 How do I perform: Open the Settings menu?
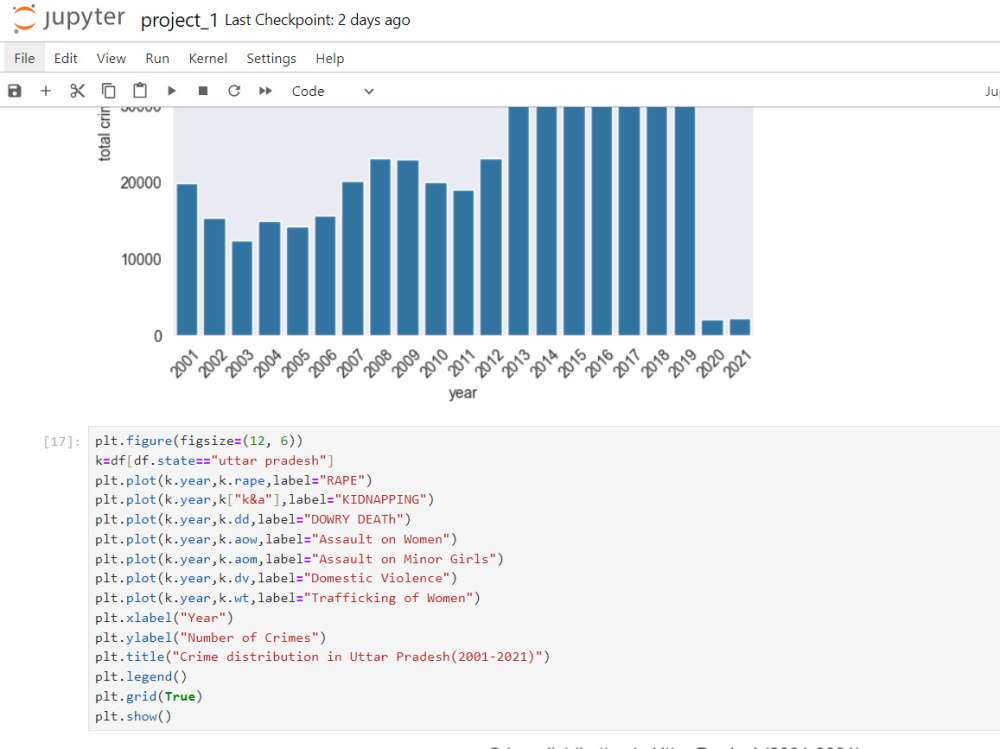(x=271, y=58)
